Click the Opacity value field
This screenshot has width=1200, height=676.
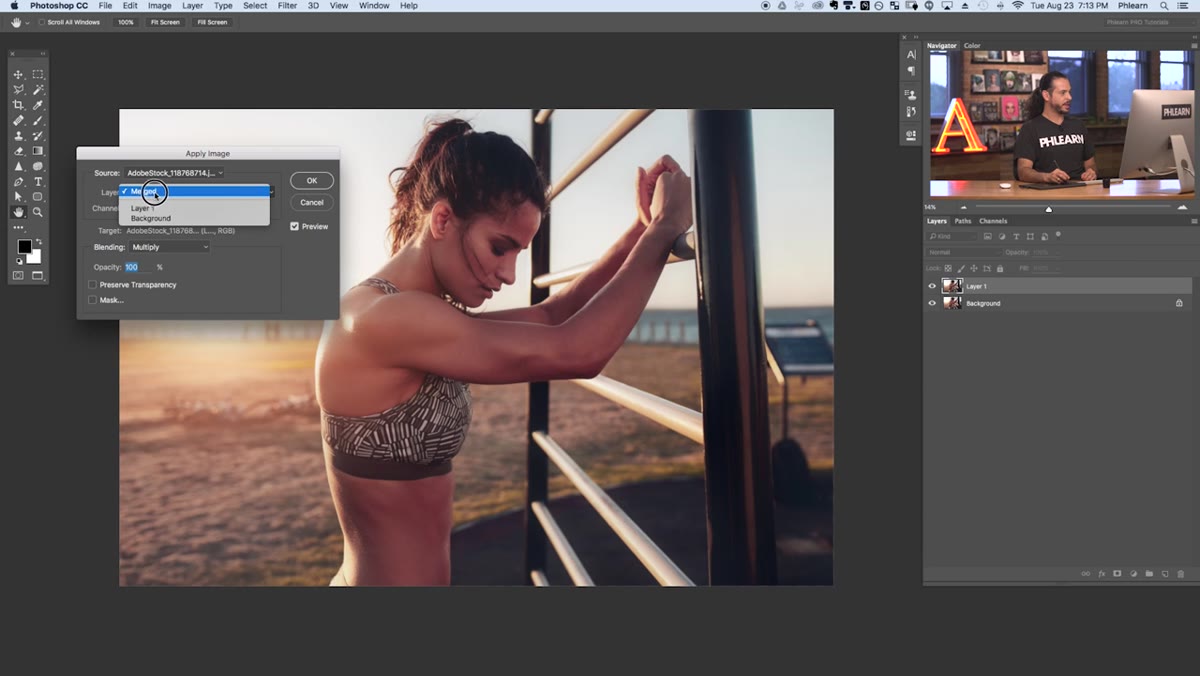pos(138,267)
